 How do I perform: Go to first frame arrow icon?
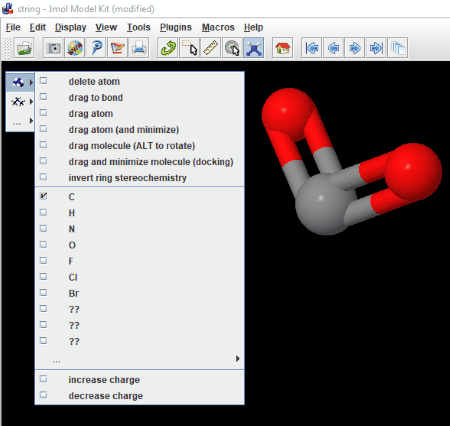tap(312, 48)
